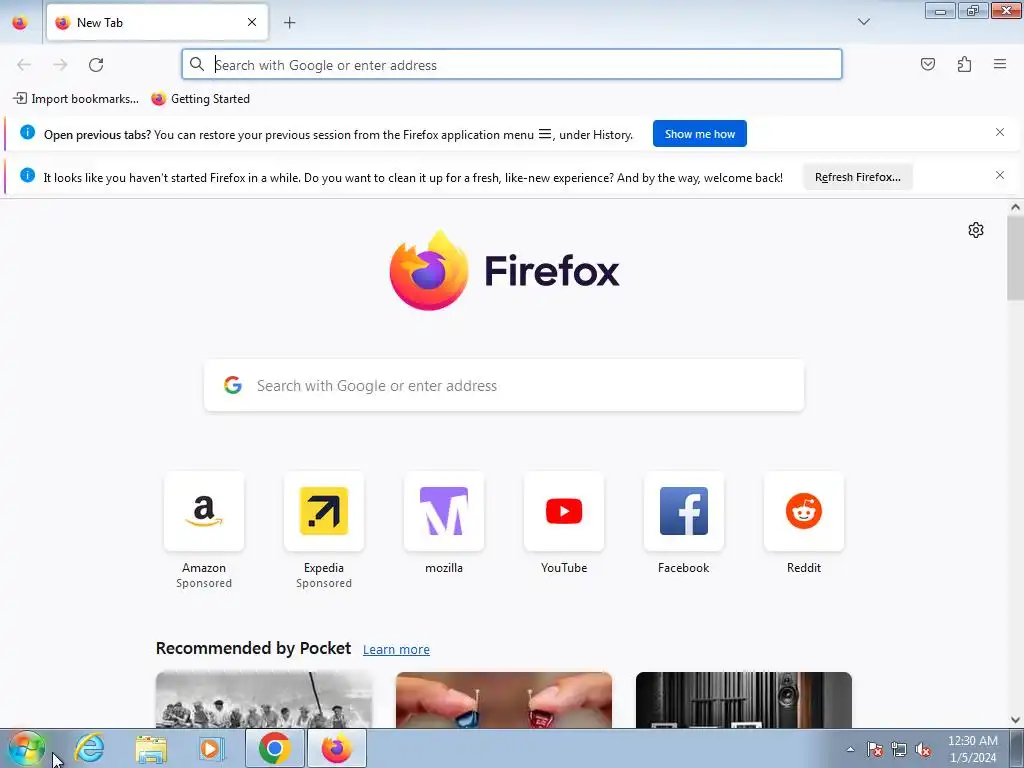
Task: Open a new tab with plus button
Action: 289,22
